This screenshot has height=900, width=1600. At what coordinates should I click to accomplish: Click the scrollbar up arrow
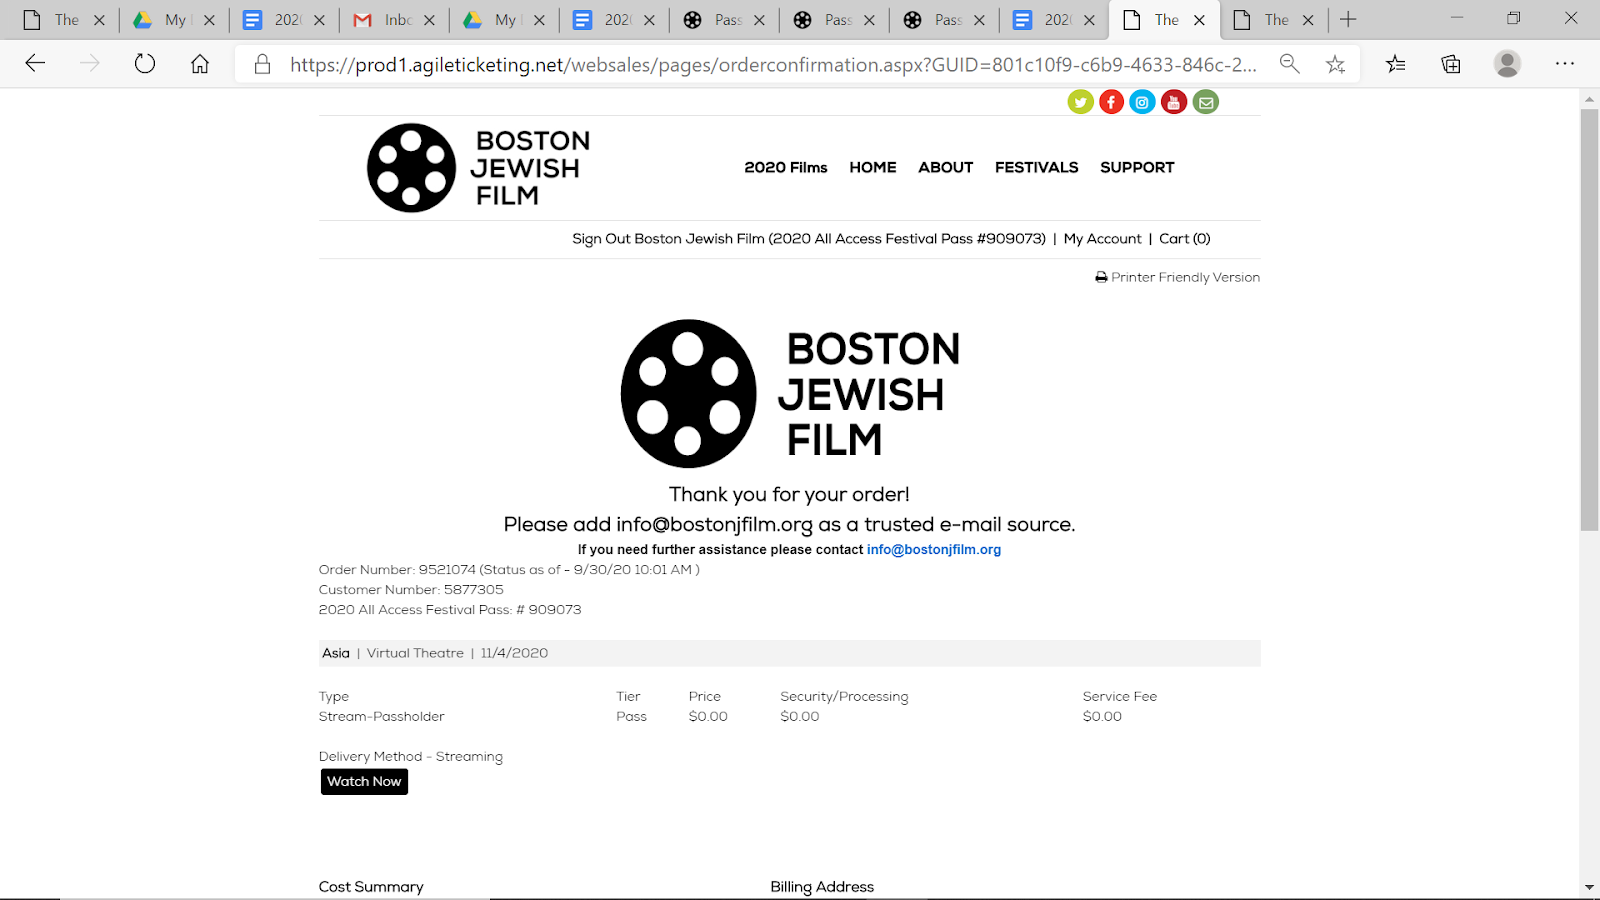tap(1589, 99)
